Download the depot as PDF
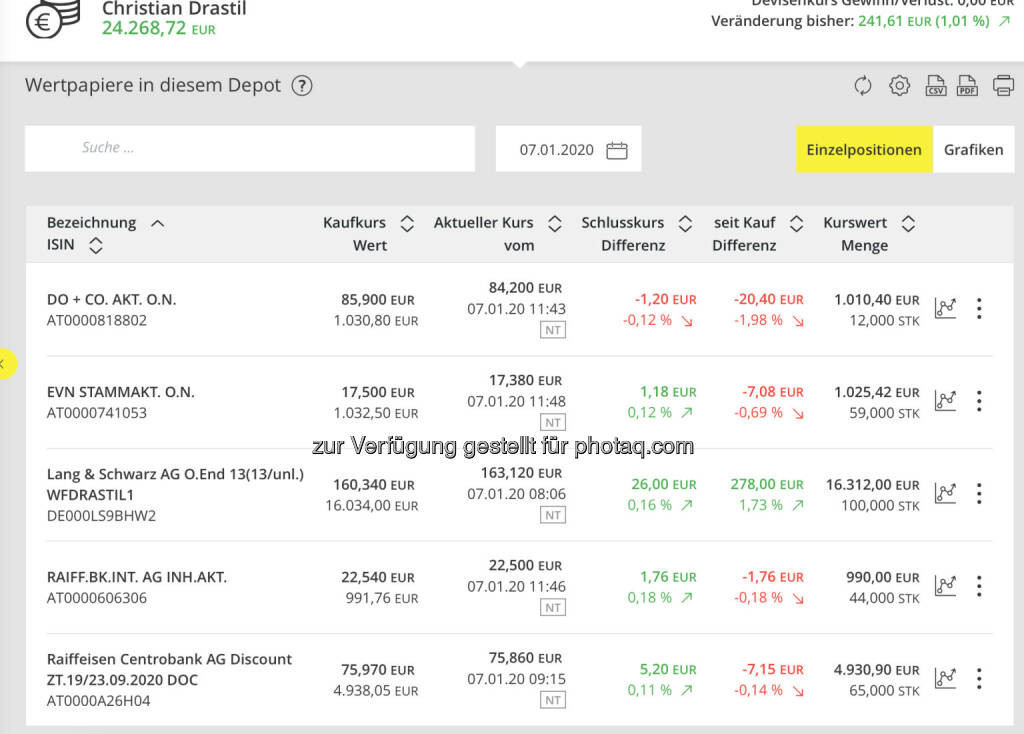 tap(967, 86)
